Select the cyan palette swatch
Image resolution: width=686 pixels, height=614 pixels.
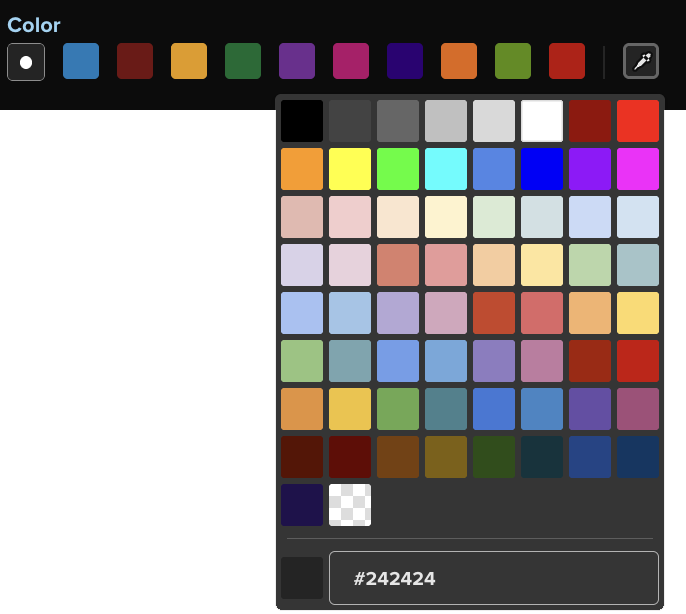tap(446, 169)
